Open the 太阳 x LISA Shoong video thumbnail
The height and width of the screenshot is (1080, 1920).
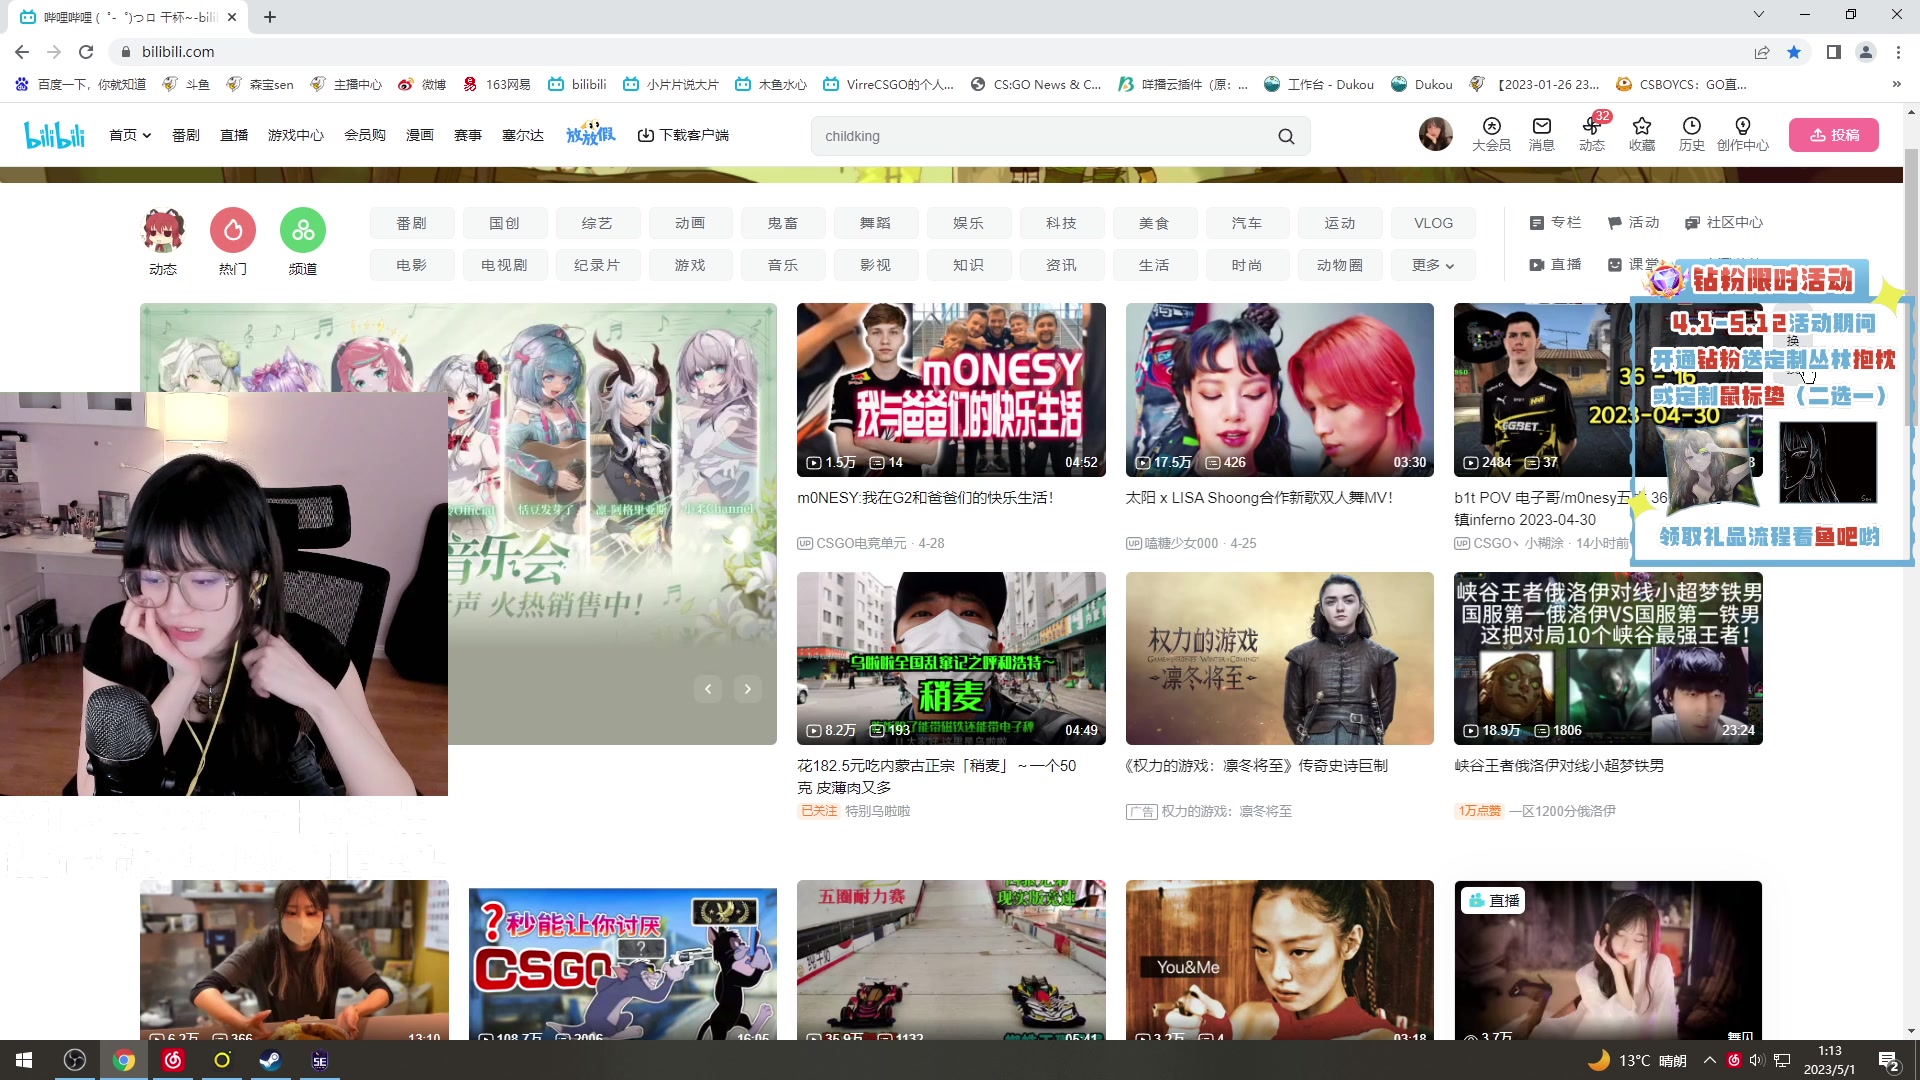[x=1280, y=389]
